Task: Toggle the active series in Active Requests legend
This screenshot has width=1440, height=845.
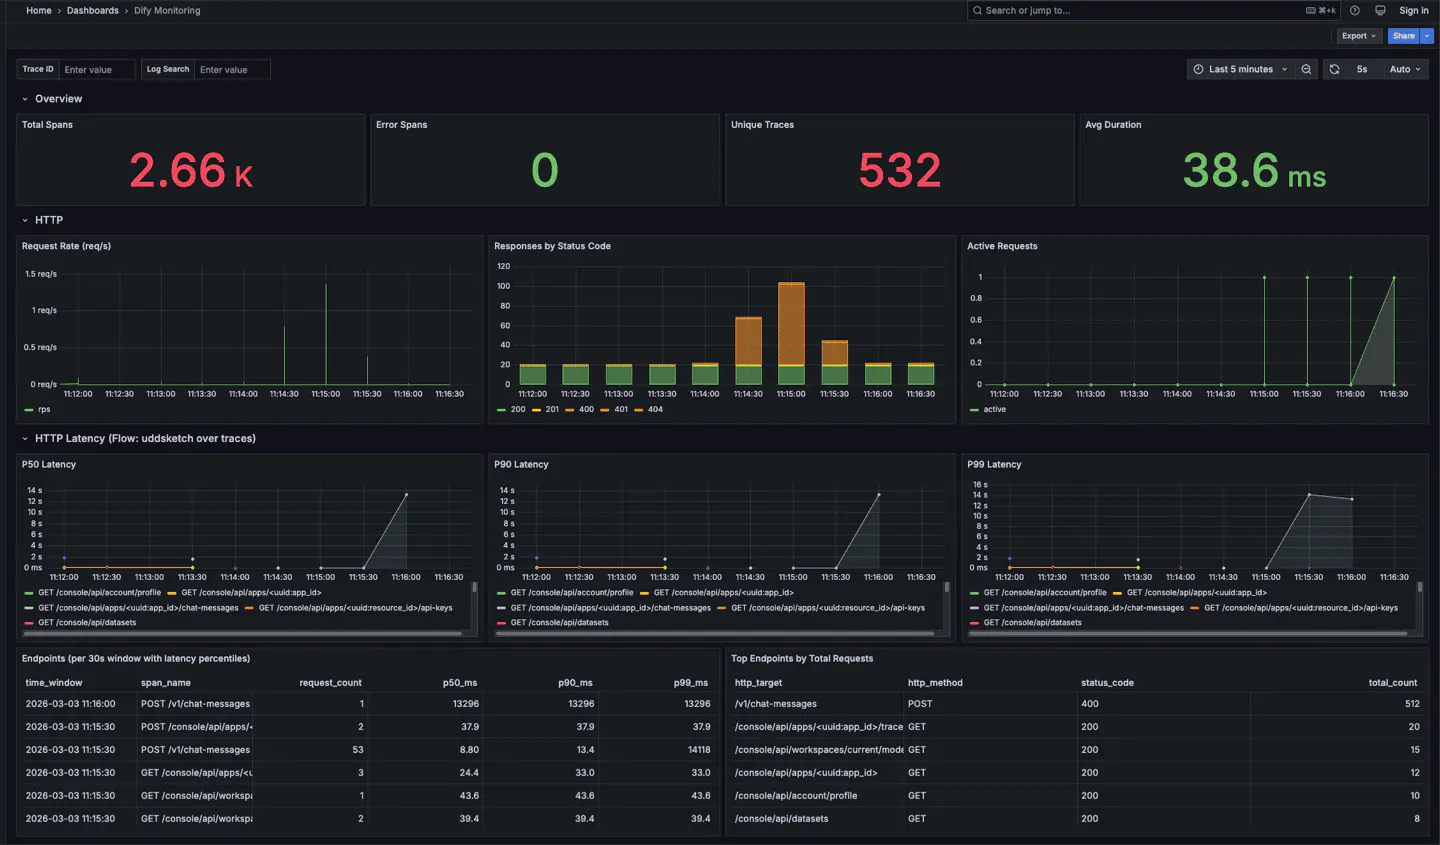Action: (995, 409)
